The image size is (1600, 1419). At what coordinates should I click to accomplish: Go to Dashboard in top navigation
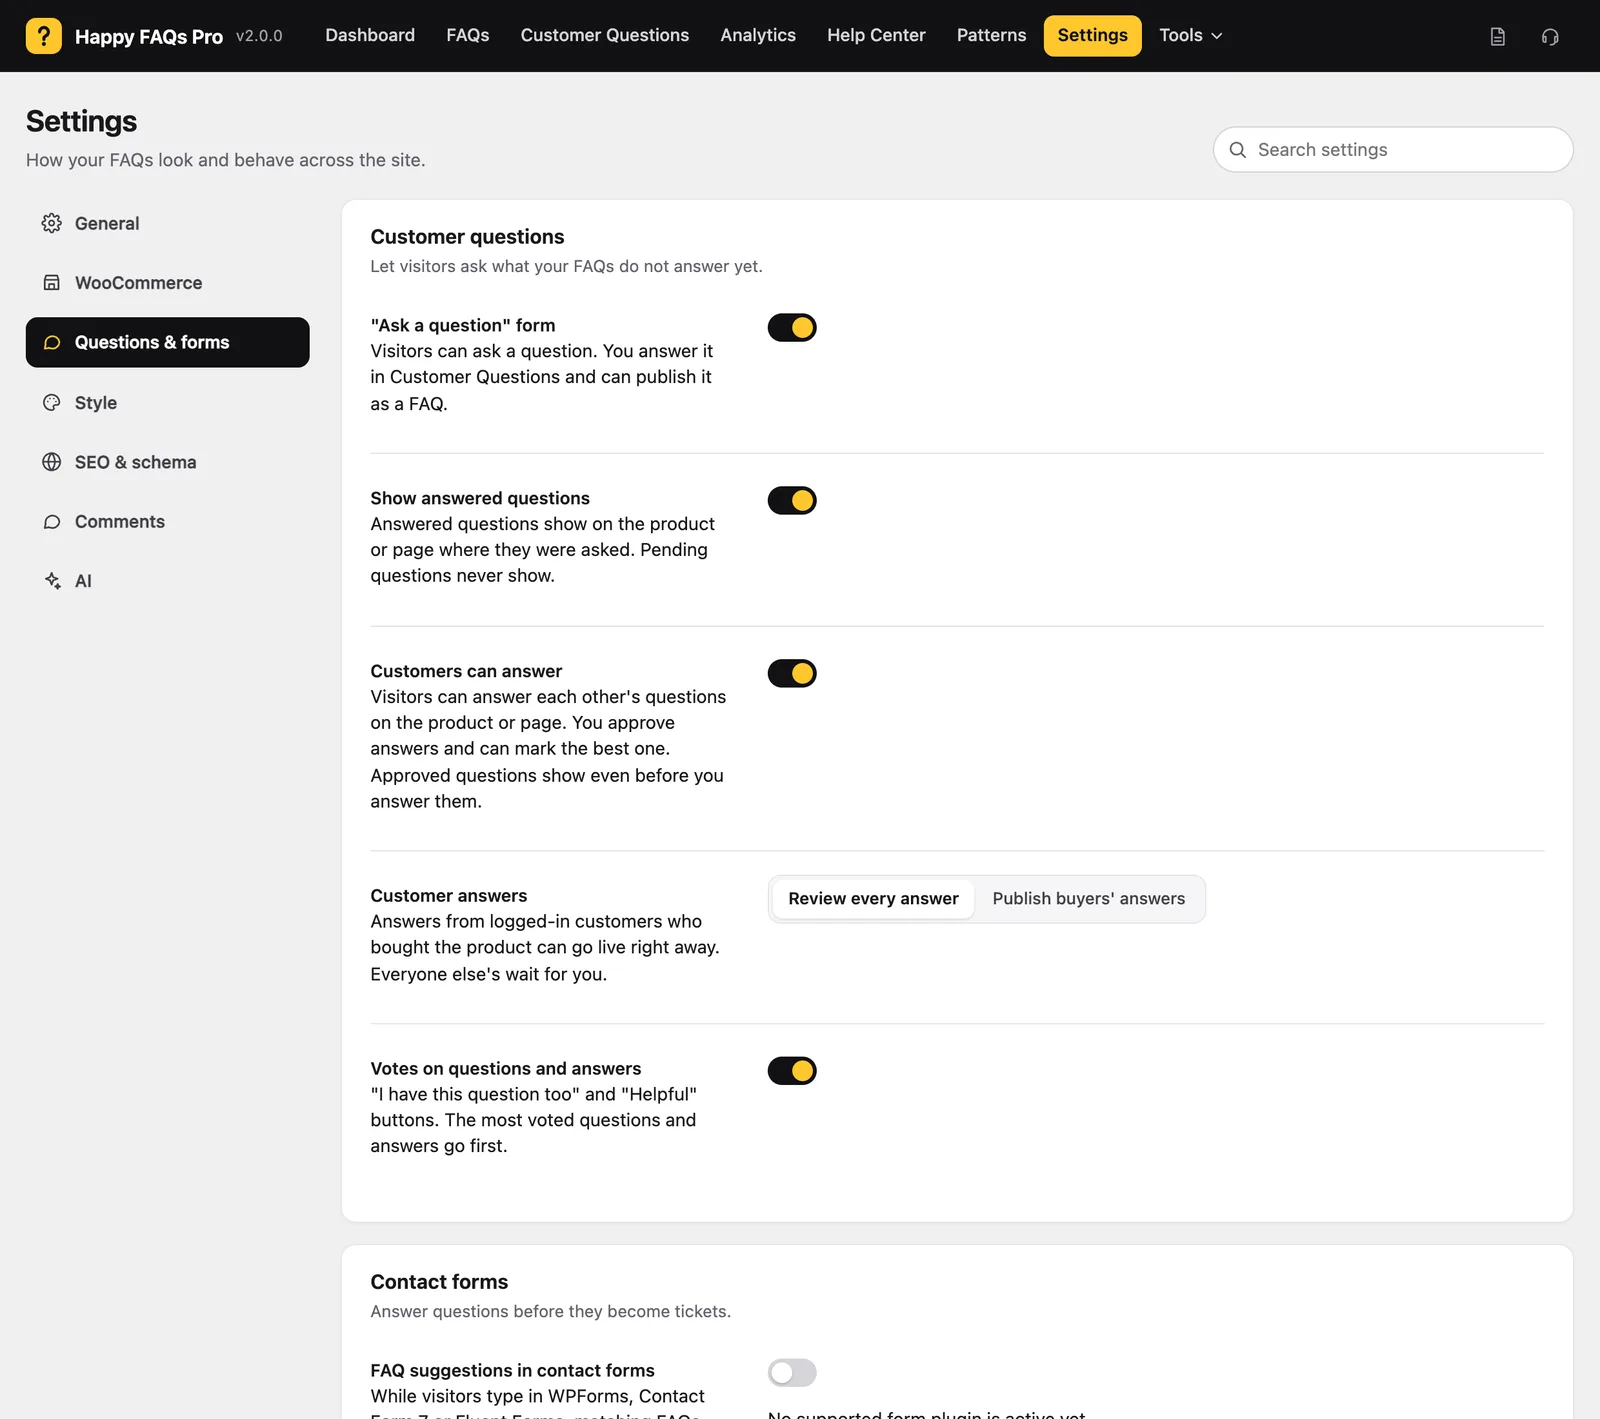[370, 36]
